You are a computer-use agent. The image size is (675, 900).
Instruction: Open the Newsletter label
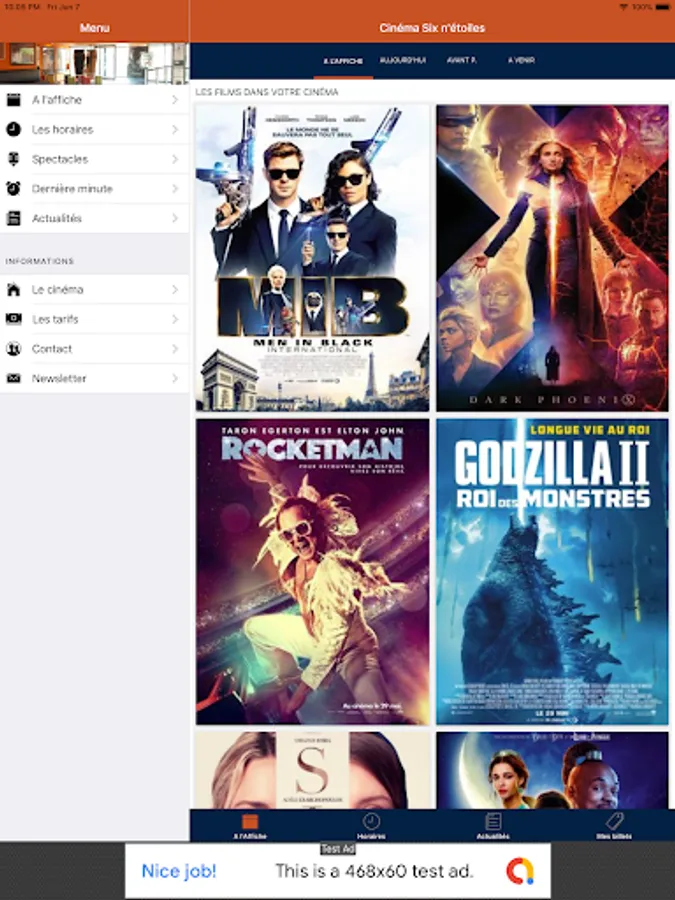pos(59,378)
